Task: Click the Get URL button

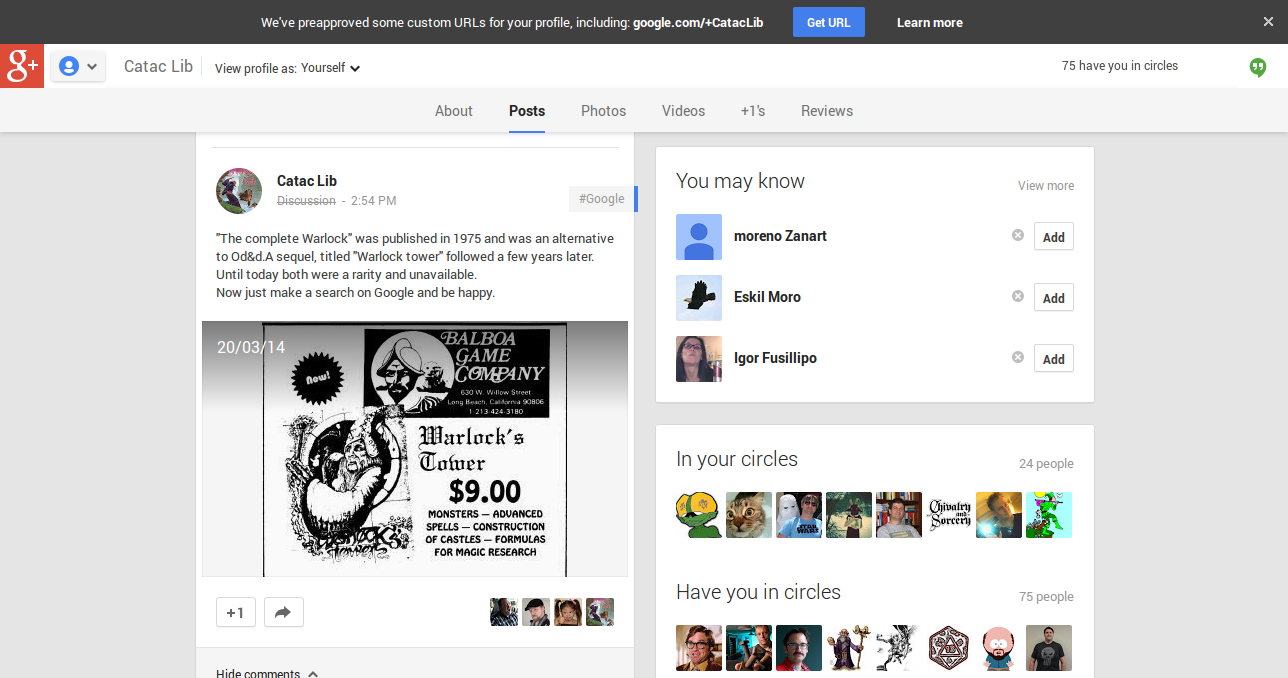Action: pyautogui.click(x=829, y=22)
